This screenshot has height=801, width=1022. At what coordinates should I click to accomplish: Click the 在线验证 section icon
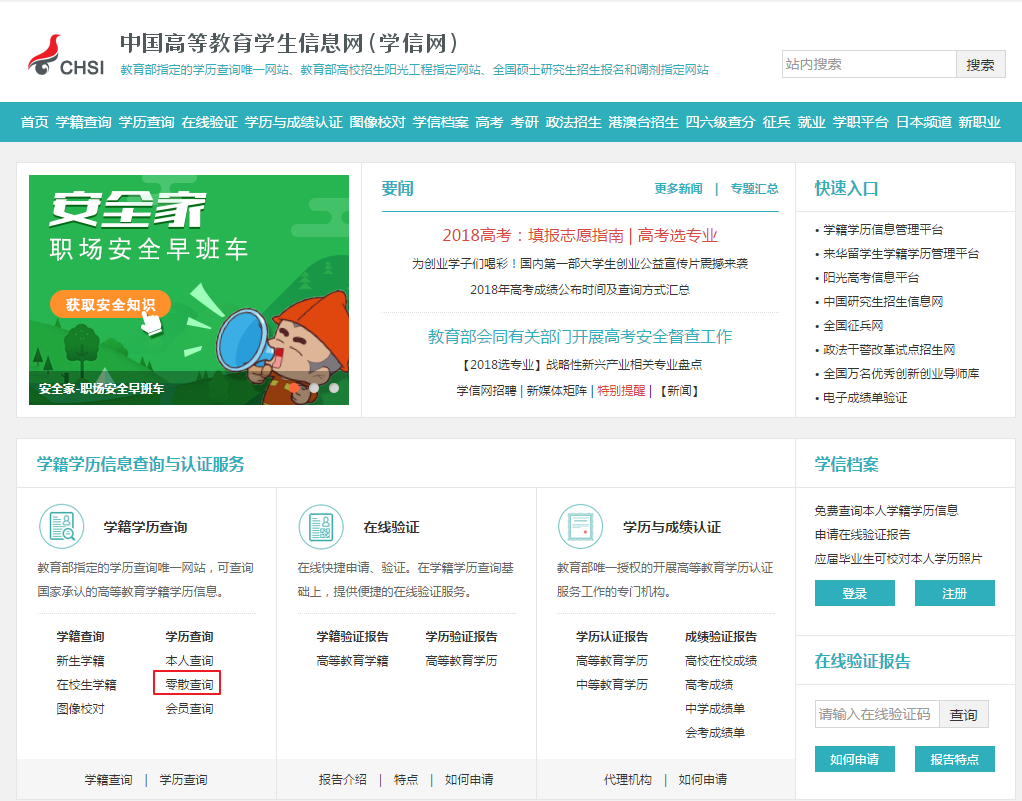click(321, 526)
